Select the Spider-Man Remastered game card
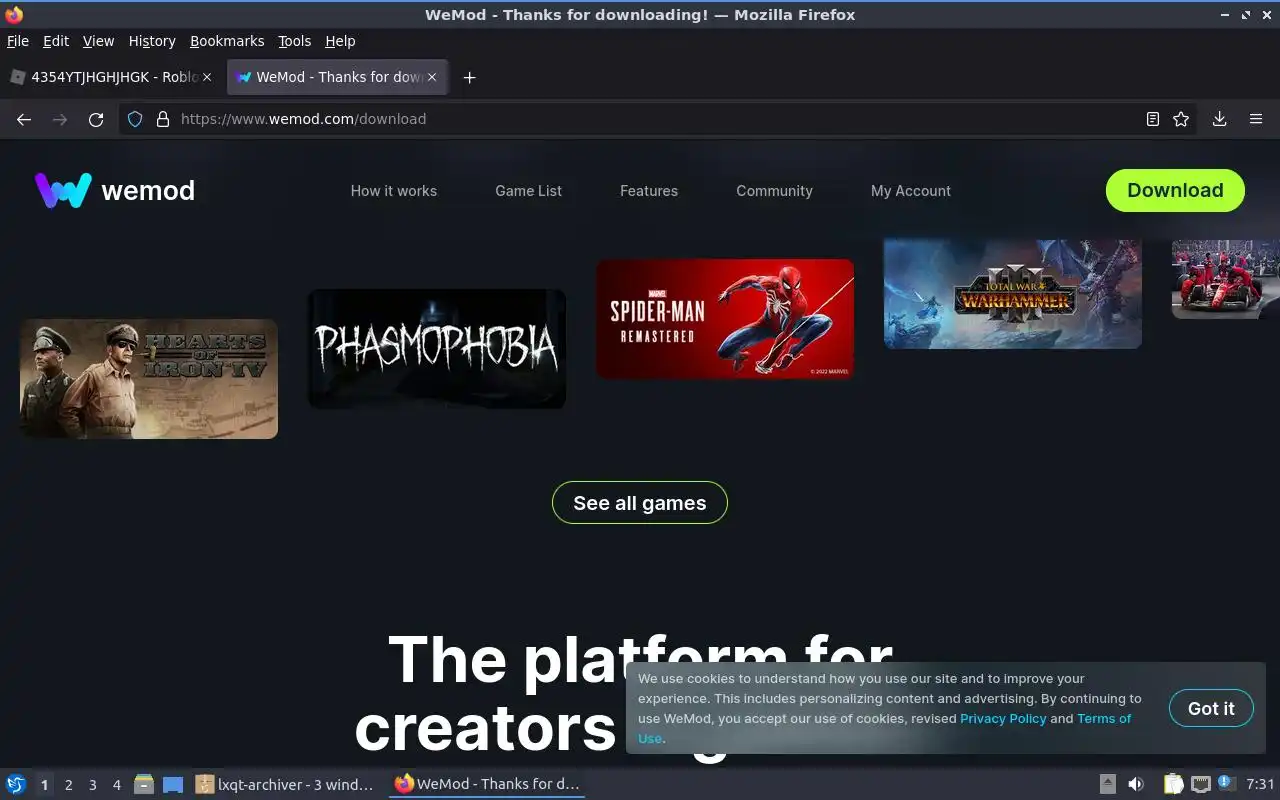The width and height of the screenshot is (1280, 800). [x=725, y=319]
